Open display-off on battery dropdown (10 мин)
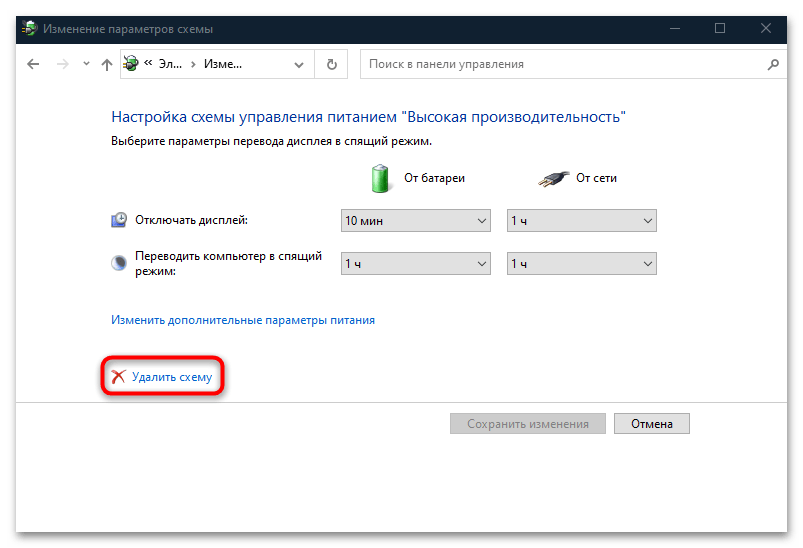The width and height of the screenshot is (803, 548). tap(415, 220)
